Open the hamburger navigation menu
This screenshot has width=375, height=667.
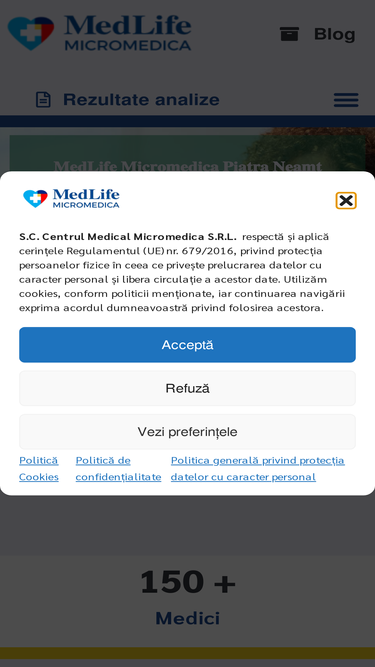pyautogui.click(x=346, y=100)
